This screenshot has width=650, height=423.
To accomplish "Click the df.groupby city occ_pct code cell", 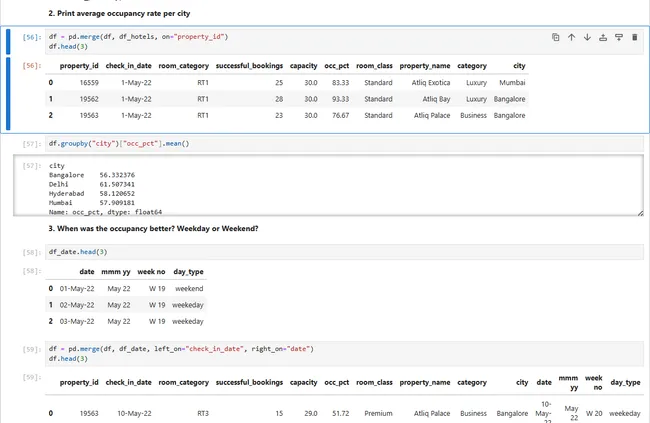I will 344,143.
